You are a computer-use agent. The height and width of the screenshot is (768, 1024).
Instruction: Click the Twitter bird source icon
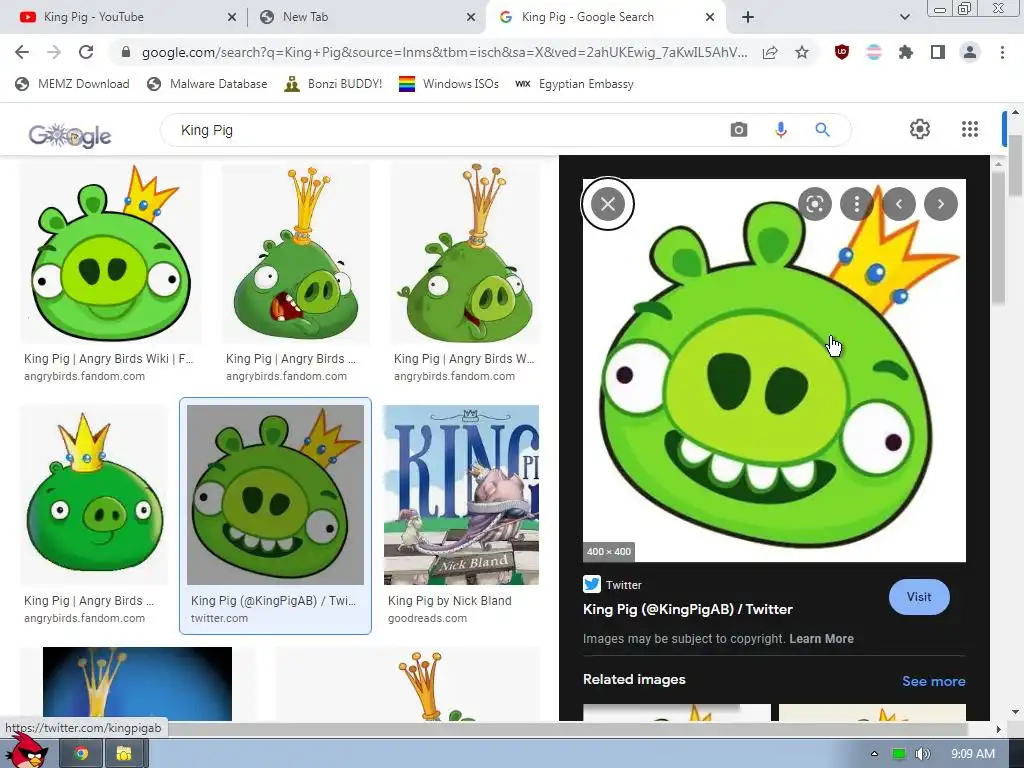pyautogui.click(x=592, y=584)
